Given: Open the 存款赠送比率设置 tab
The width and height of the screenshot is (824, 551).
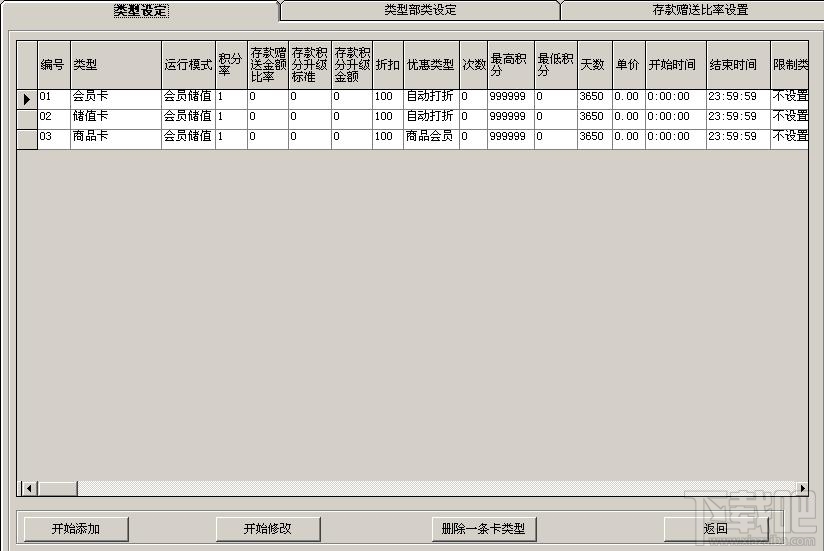Looking at the screenshot, I should click(700, 10).
